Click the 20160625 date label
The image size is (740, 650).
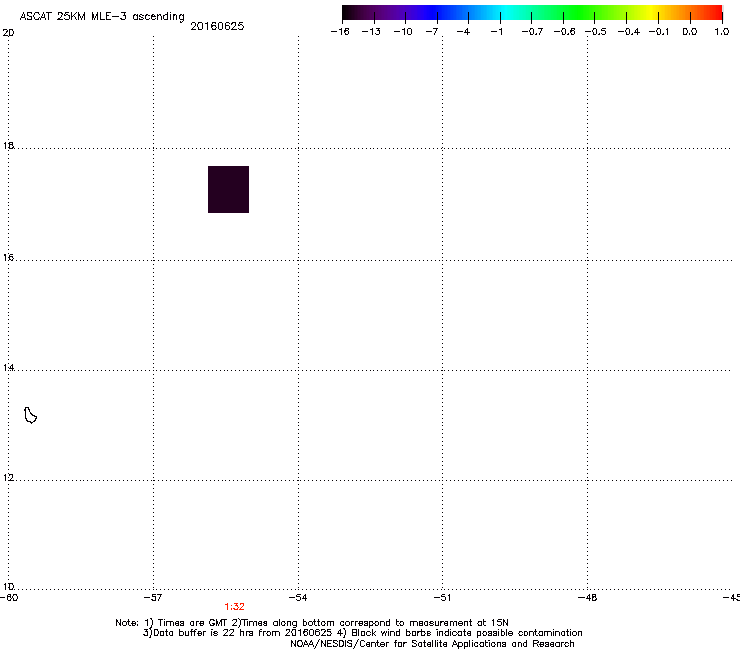point(217,26)
